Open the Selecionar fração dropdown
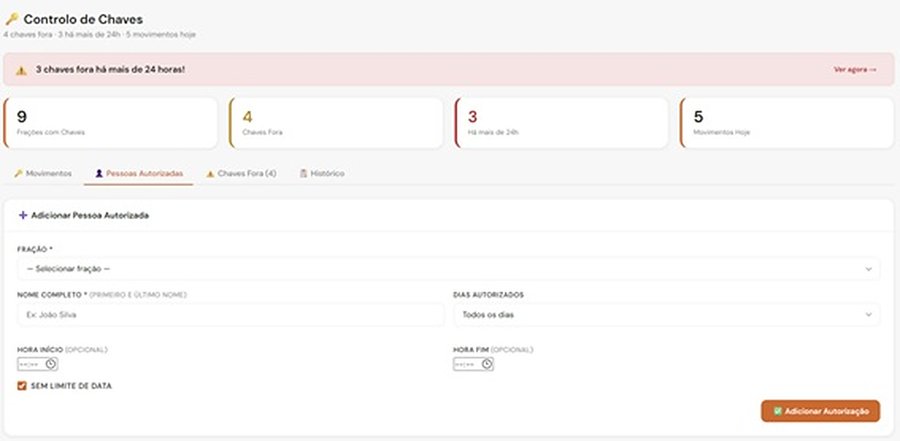This screenshot has width=900, height=441. point(448,269)
